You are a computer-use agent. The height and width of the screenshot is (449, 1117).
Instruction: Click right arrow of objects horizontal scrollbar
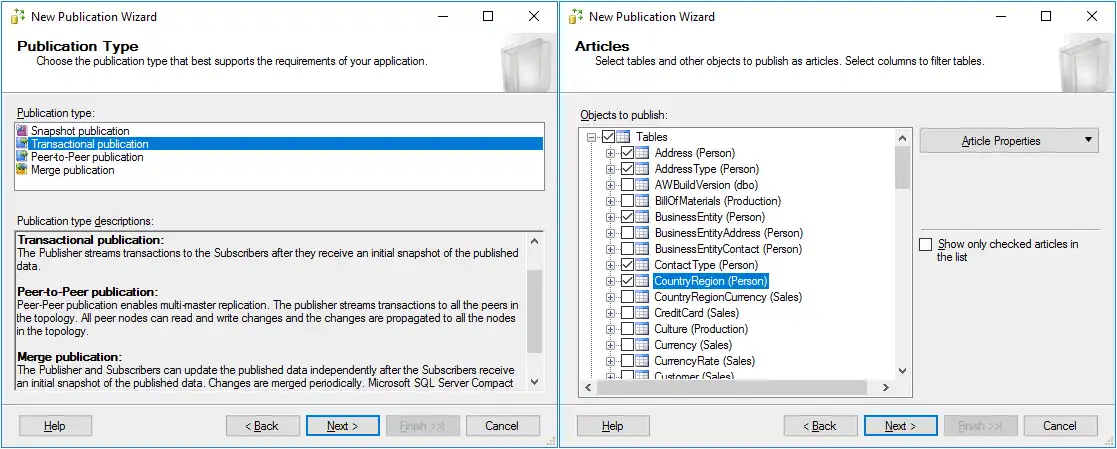(886, 387)
